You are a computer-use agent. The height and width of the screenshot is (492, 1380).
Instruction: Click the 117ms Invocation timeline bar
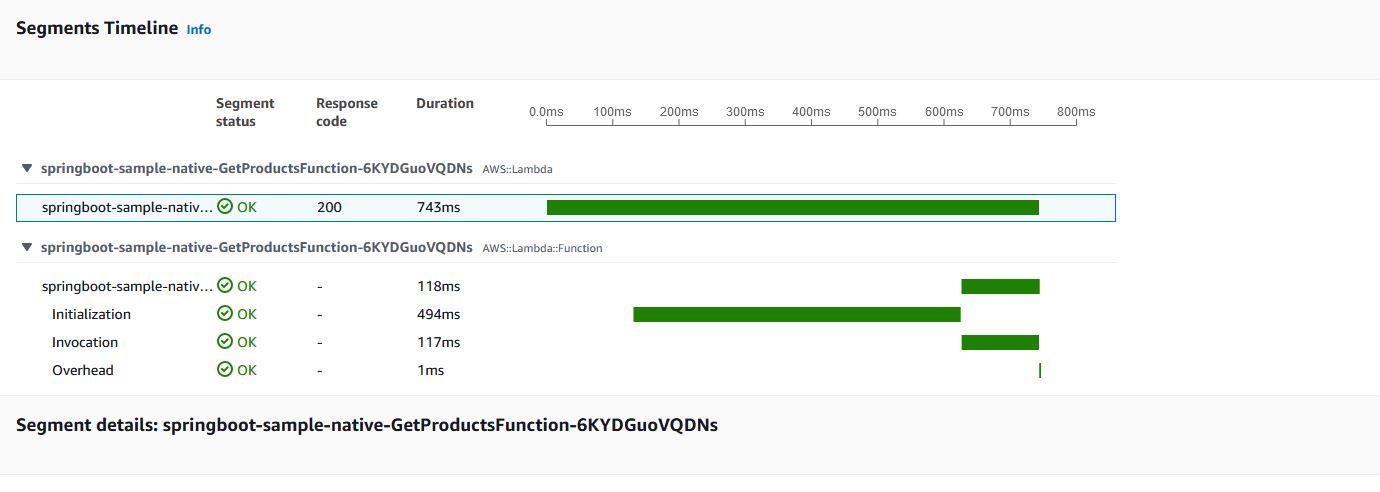tap(1000, 342)
